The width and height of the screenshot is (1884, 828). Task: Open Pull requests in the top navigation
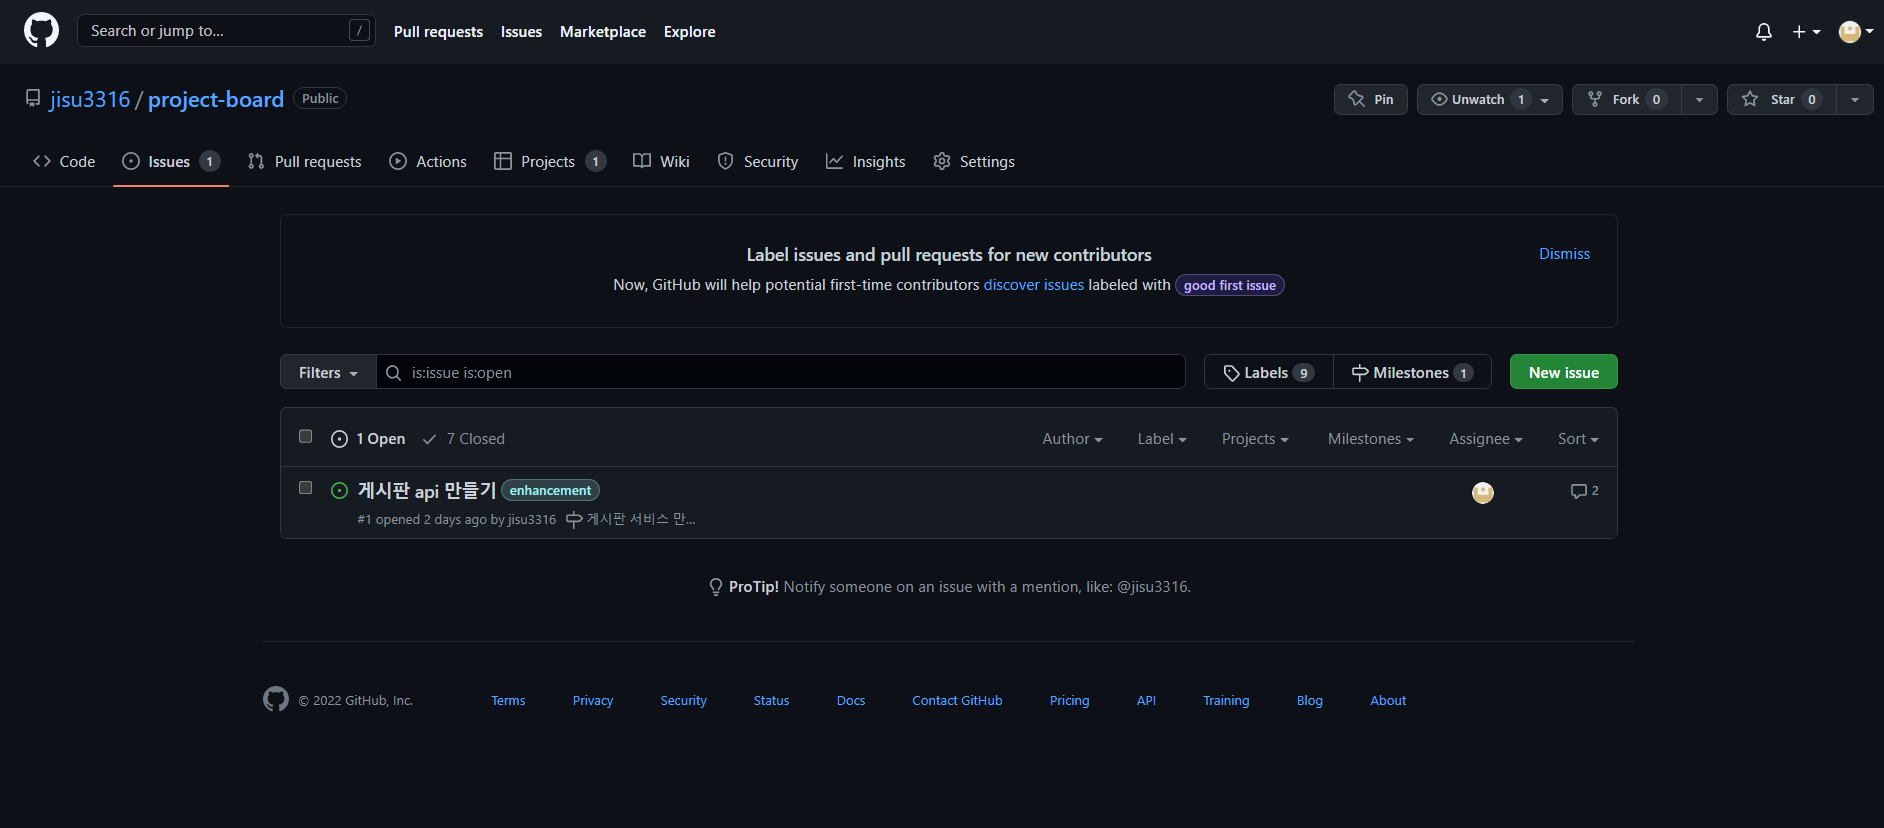[x=438, y=32]
